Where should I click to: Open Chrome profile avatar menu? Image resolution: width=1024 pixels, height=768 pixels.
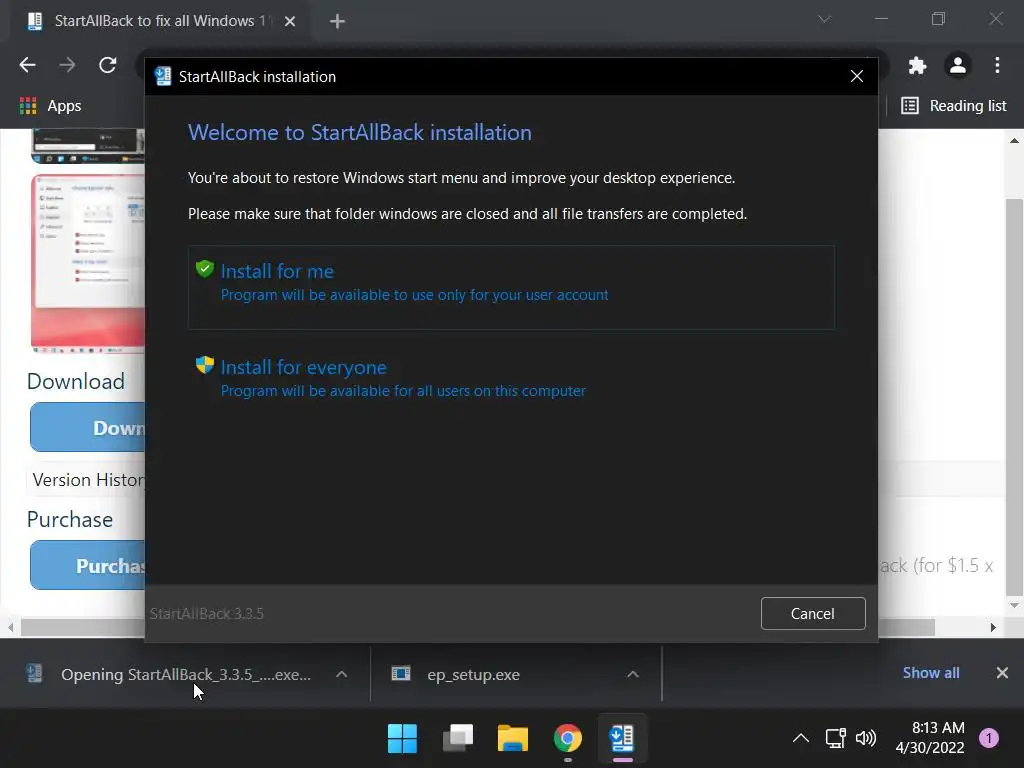(x=957, y=65)
